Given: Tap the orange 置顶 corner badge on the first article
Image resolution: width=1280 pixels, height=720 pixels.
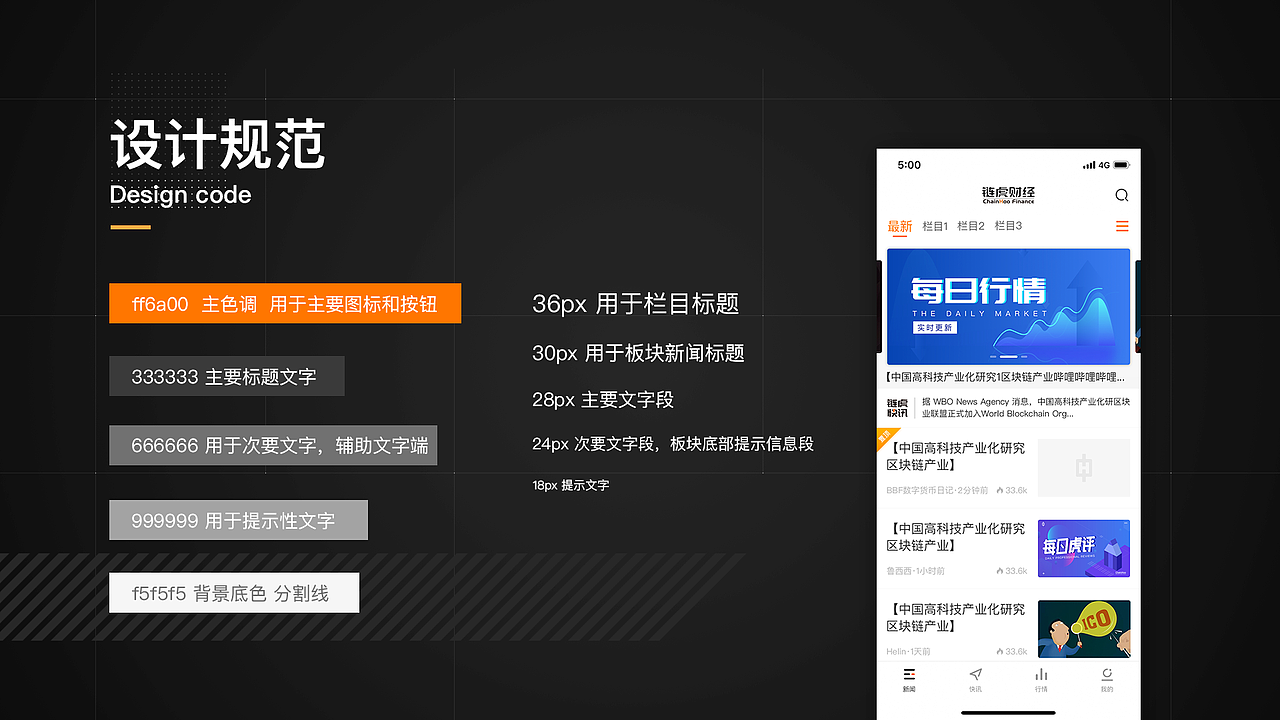Looking at the screenshot, I should pyautogui.click(x=885, y=436).
